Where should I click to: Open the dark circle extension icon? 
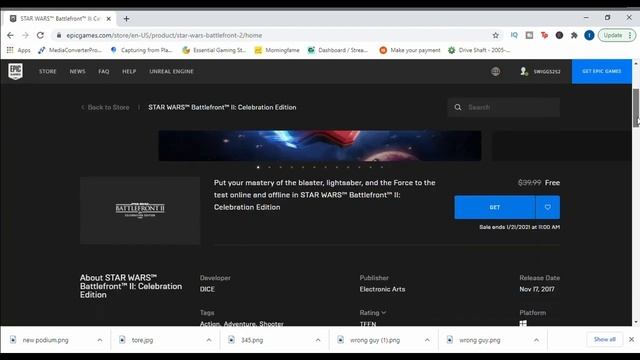559,36
